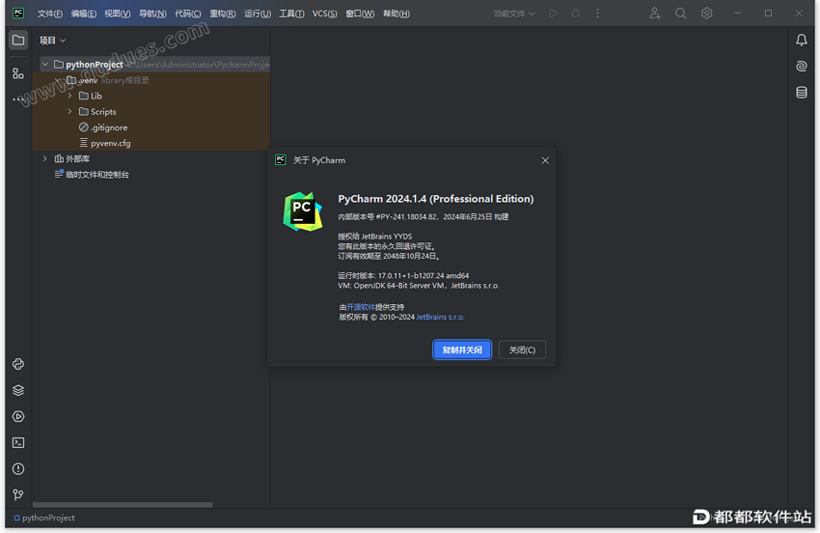Open the More Actions vertical dots menu
The height and width of the screenshot is (533, 820).
click(597, 13)
